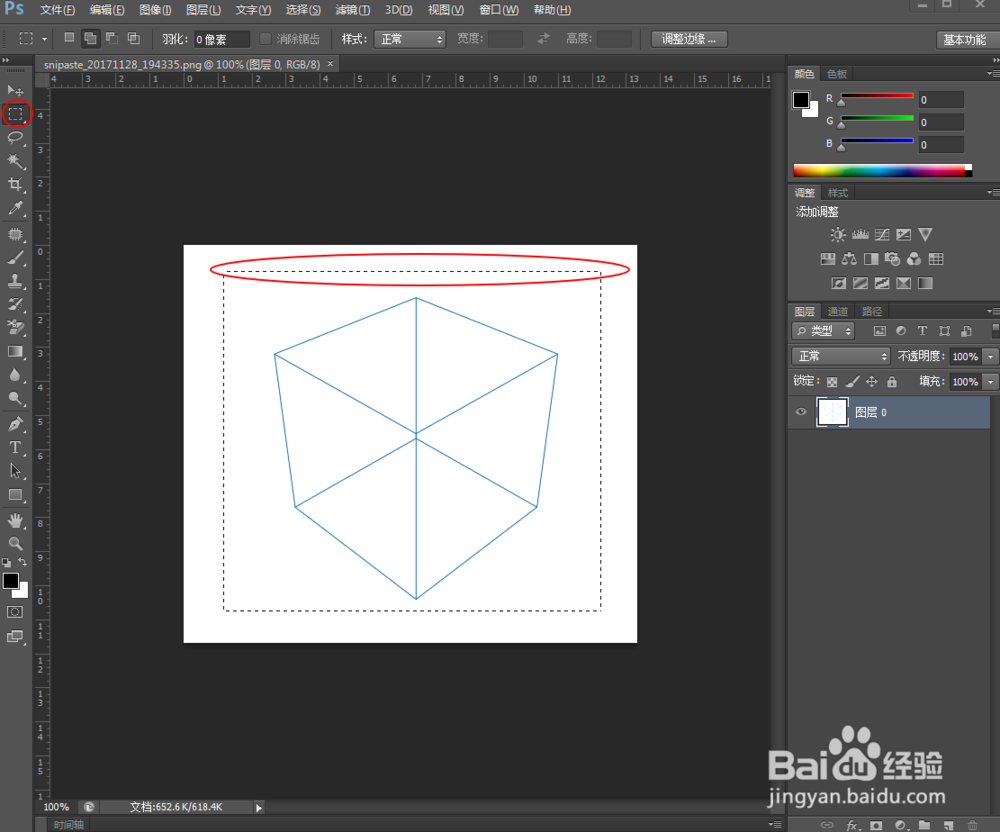Expand the 填充 fill slider arrow

click(x=990, y=382)
